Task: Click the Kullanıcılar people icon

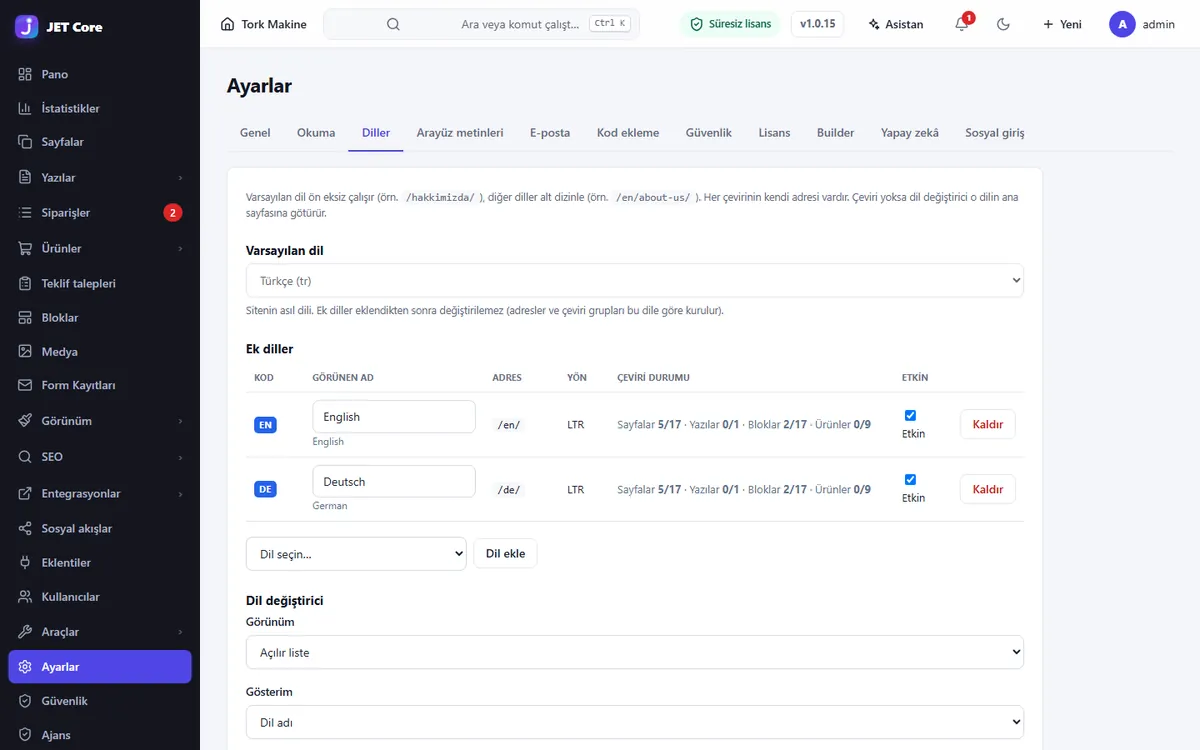Action: coord(25,596)
